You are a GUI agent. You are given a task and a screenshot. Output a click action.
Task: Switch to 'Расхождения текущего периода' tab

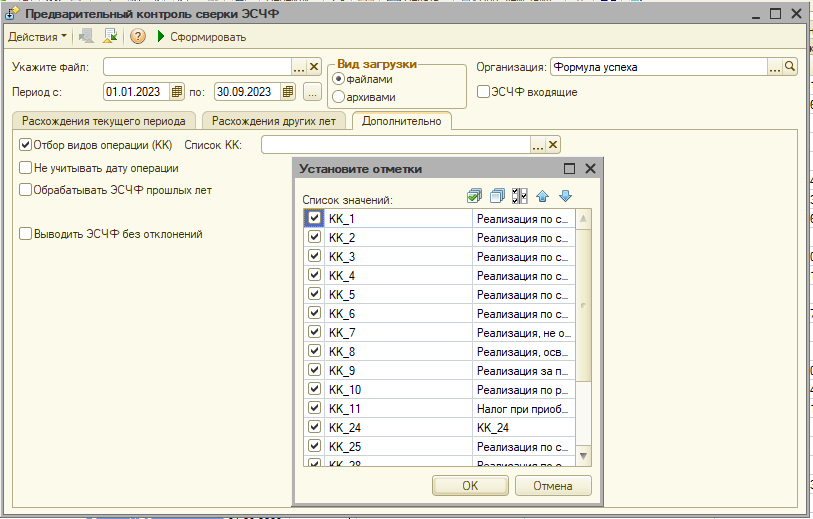[x=105, y=121]
